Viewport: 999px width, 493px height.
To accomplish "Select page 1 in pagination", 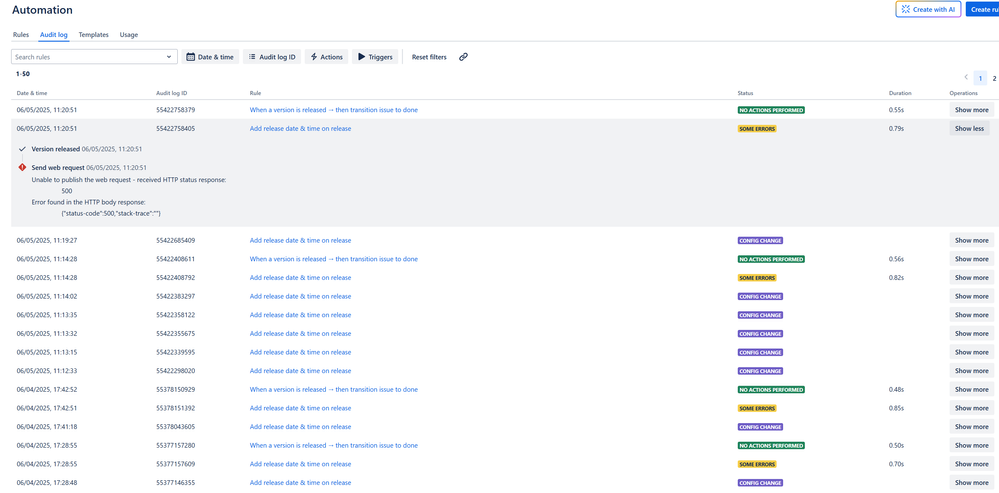I will [981, 79].
